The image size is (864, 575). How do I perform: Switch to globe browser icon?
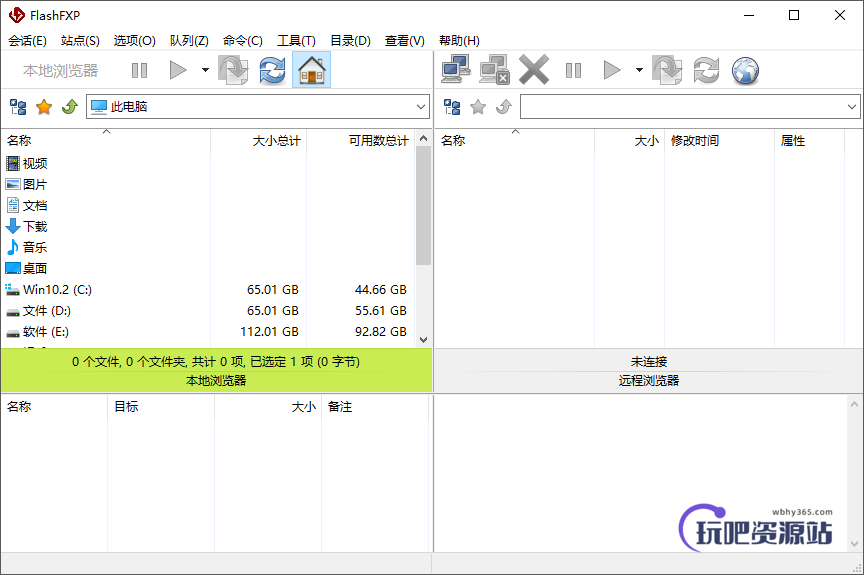pyautogui.click(x=746, y=70)
